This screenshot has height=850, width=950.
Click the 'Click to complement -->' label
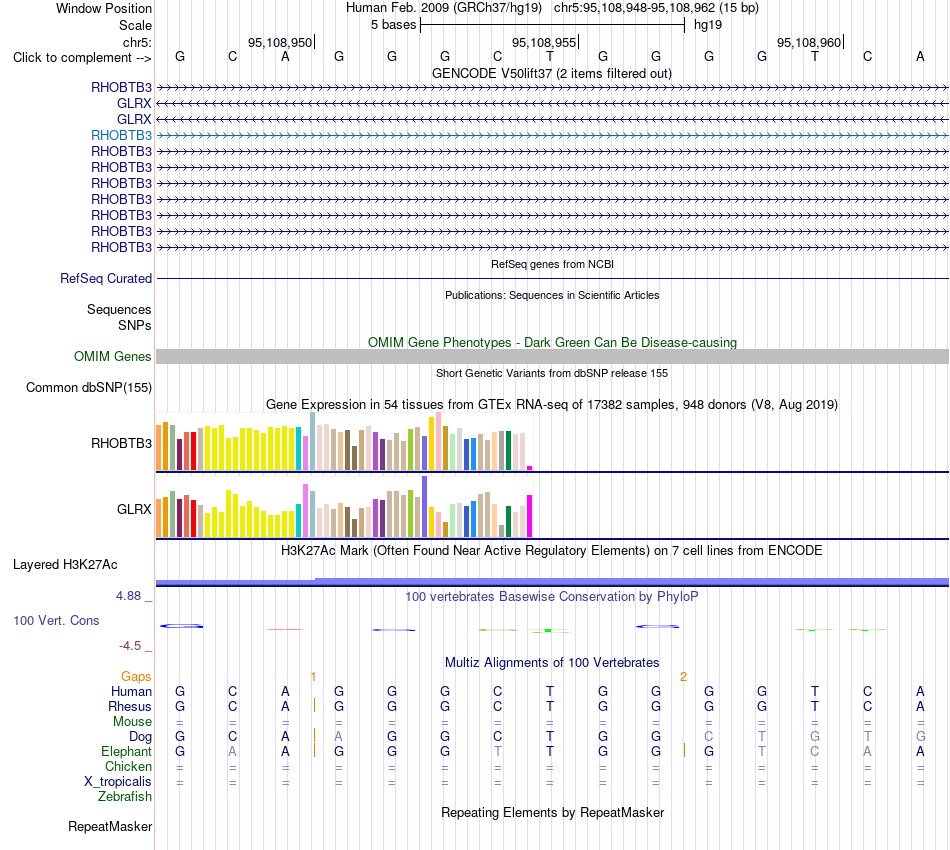(x=82, y=58)
